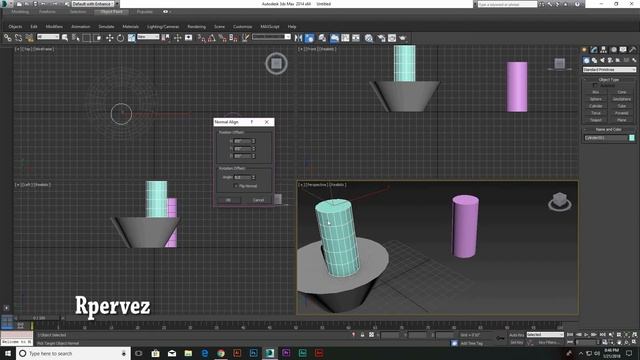This screenshot has height=360, width=640.
Task: Open Select by Name list icon
Action: [76, 38]
